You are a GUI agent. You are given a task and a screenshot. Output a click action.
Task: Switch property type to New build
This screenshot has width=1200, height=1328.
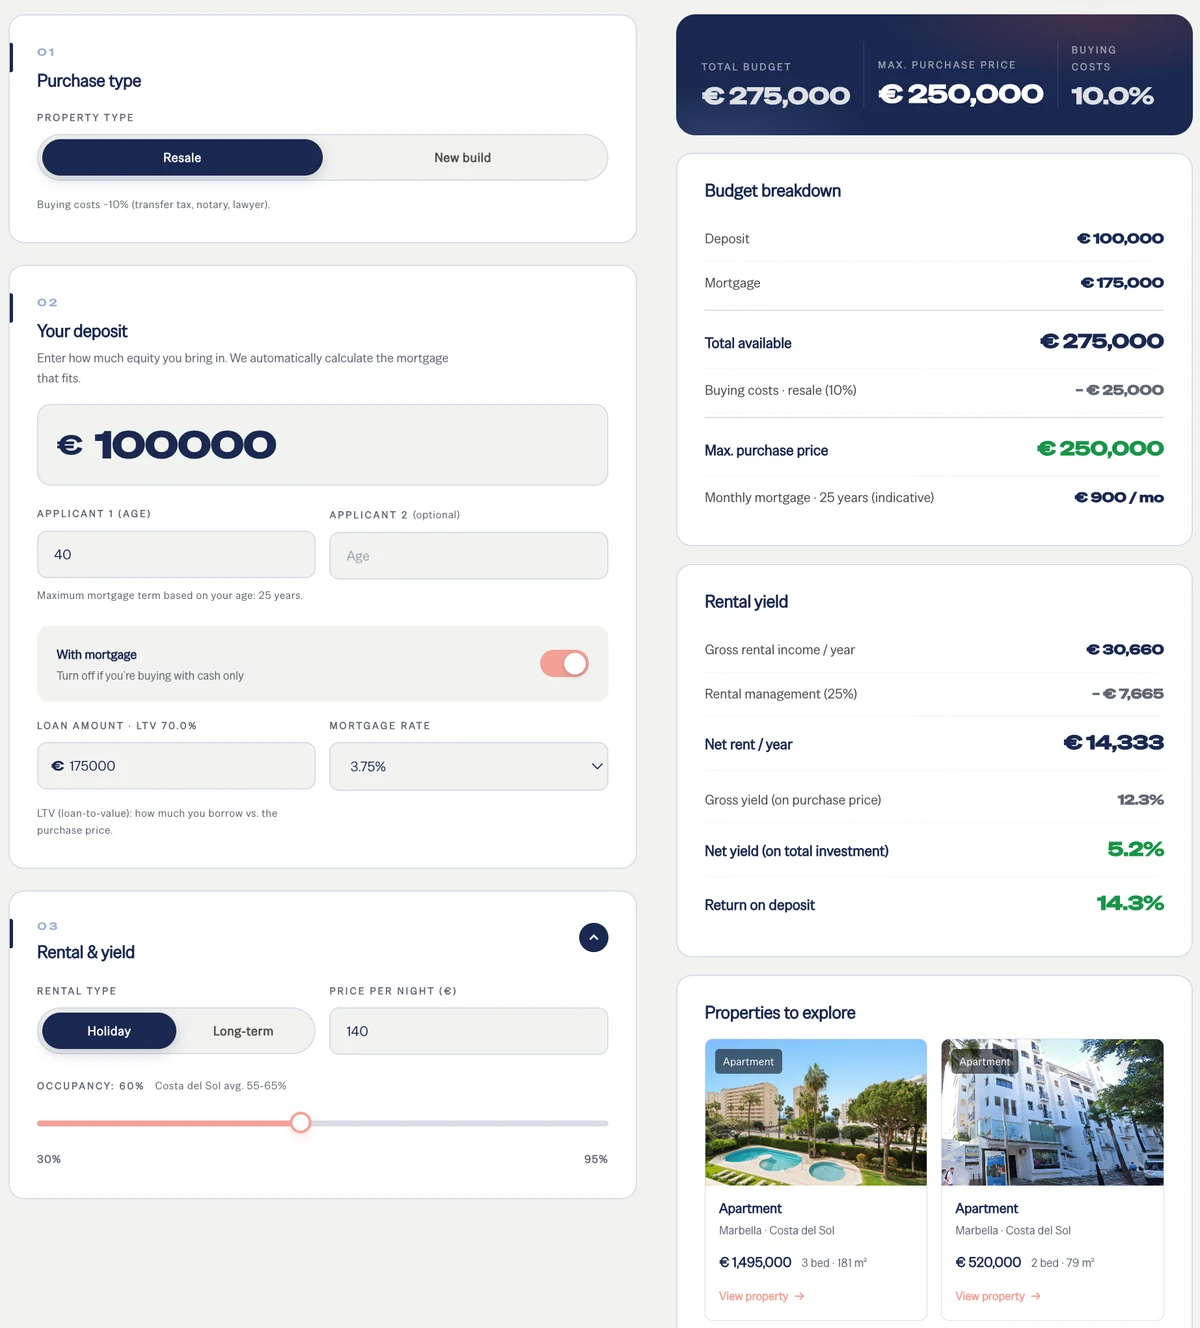tap(463, 158)
